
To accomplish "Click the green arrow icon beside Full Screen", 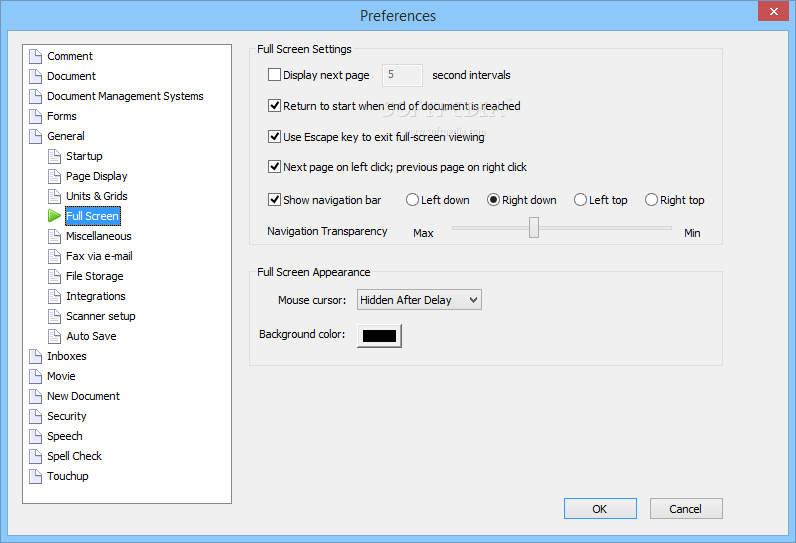I will 54,216.
